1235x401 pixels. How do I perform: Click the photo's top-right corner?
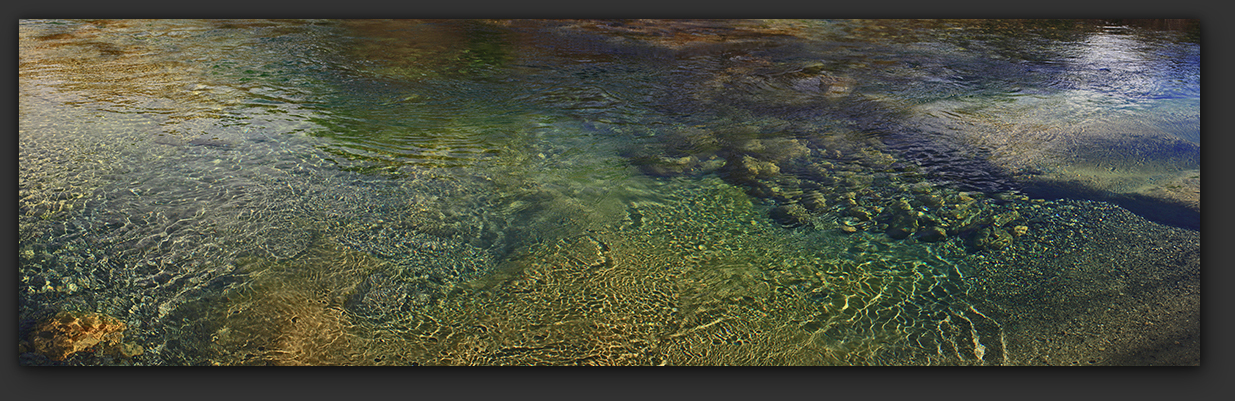coord(1197,22)
